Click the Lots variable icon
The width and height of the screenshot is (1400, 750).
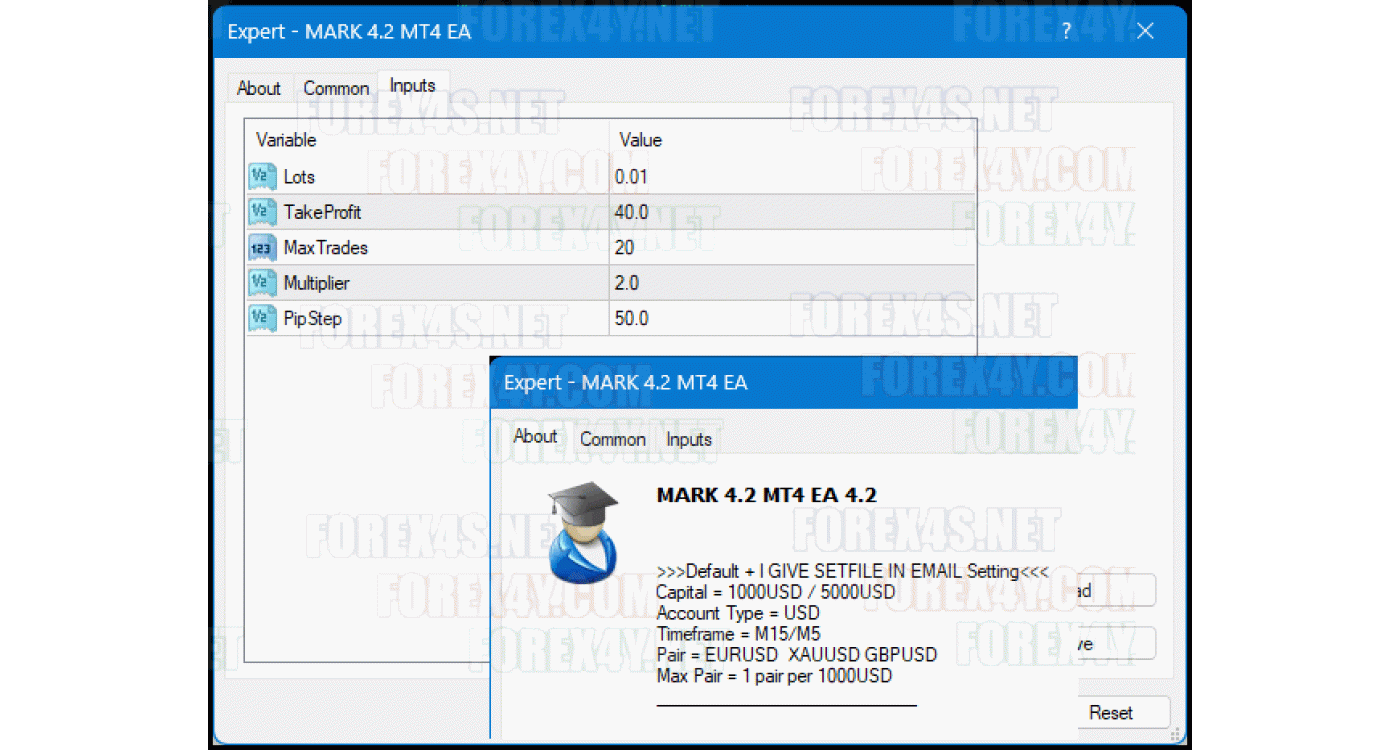[262, 177]
